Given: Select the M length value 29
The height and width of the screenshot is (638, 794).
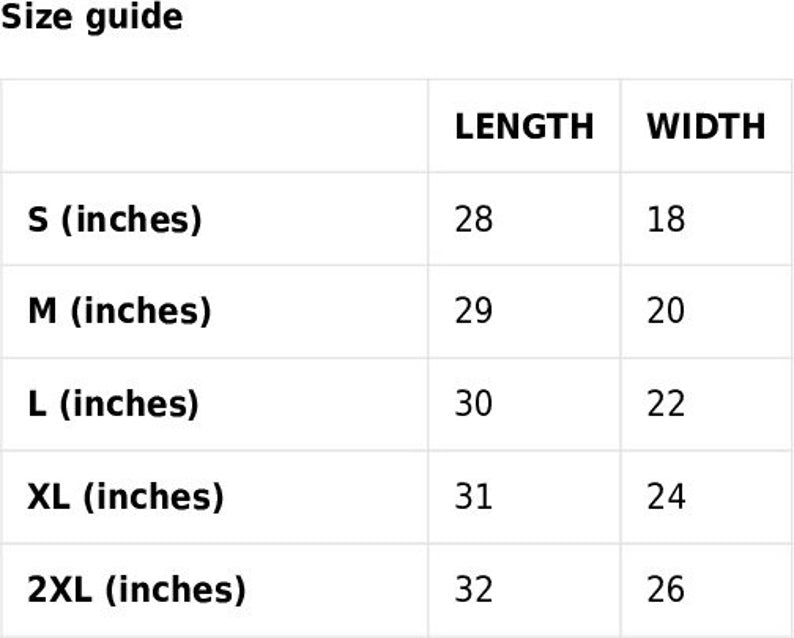Looking at the screenshot, I should [473, 311].
